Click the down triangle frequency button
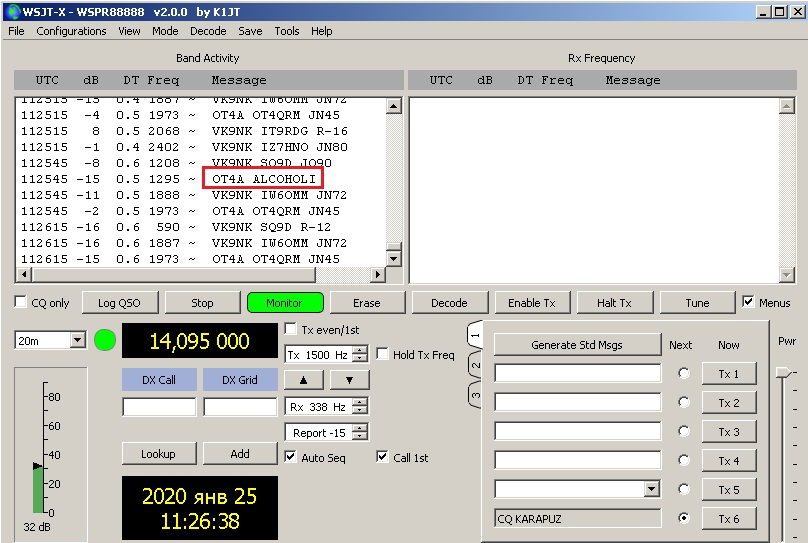The height and width of the screenshot is (543, 808). [349, 380]
